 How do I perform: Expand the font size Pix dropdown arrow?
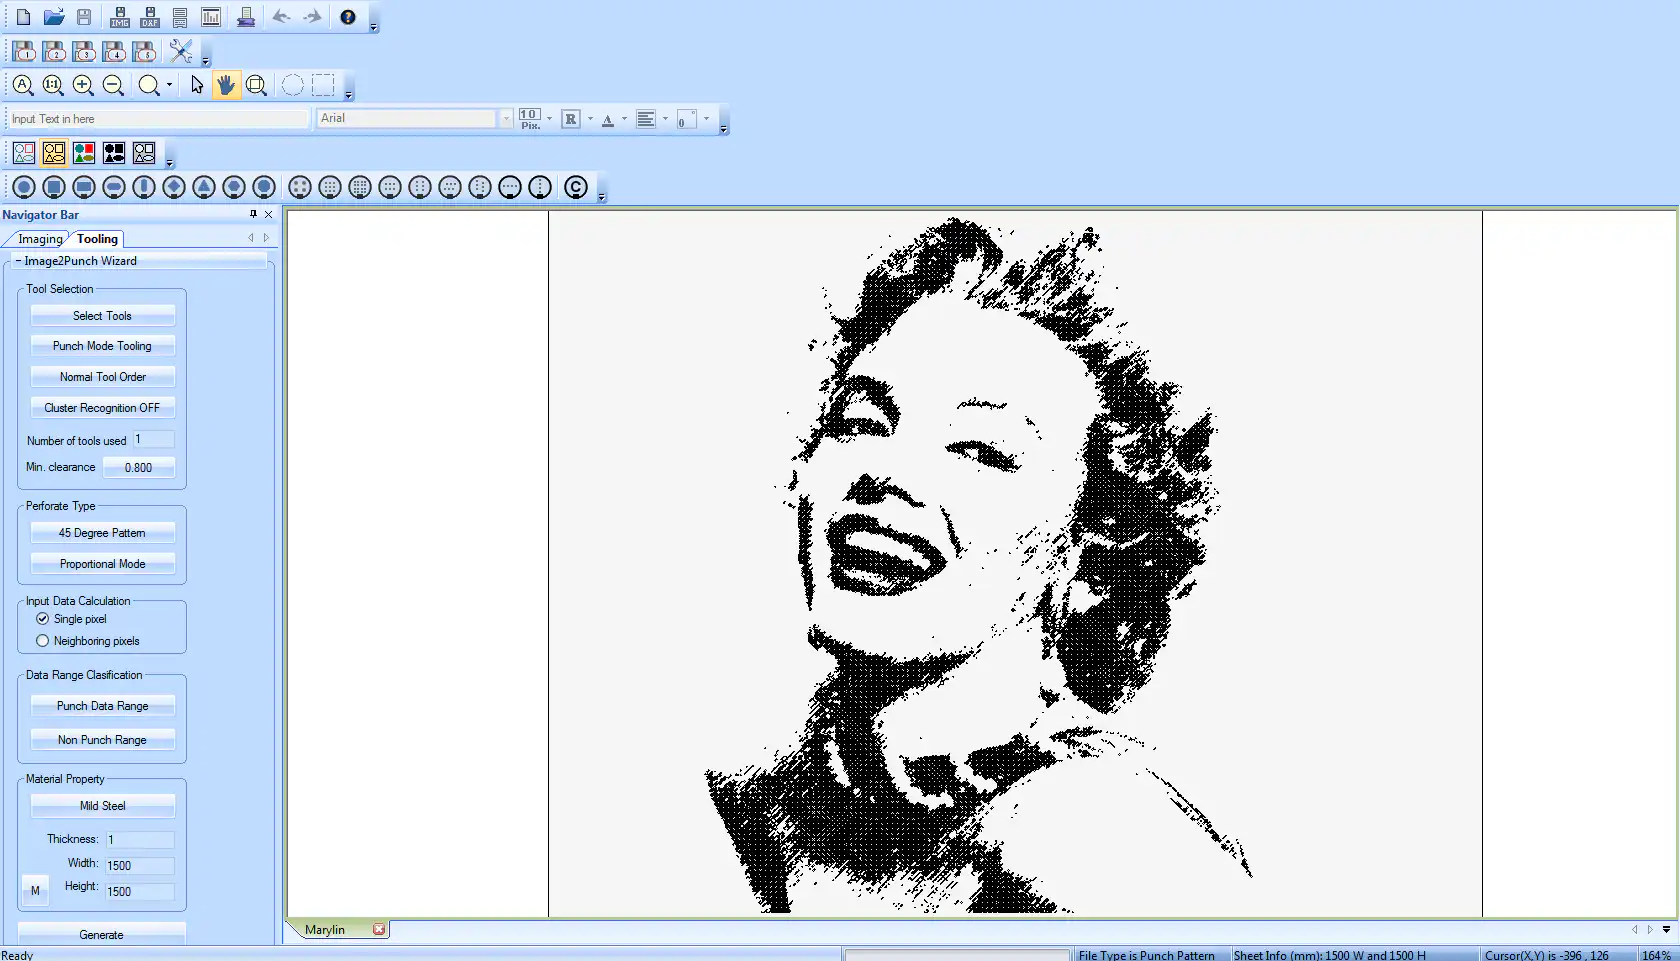(549, 118)
